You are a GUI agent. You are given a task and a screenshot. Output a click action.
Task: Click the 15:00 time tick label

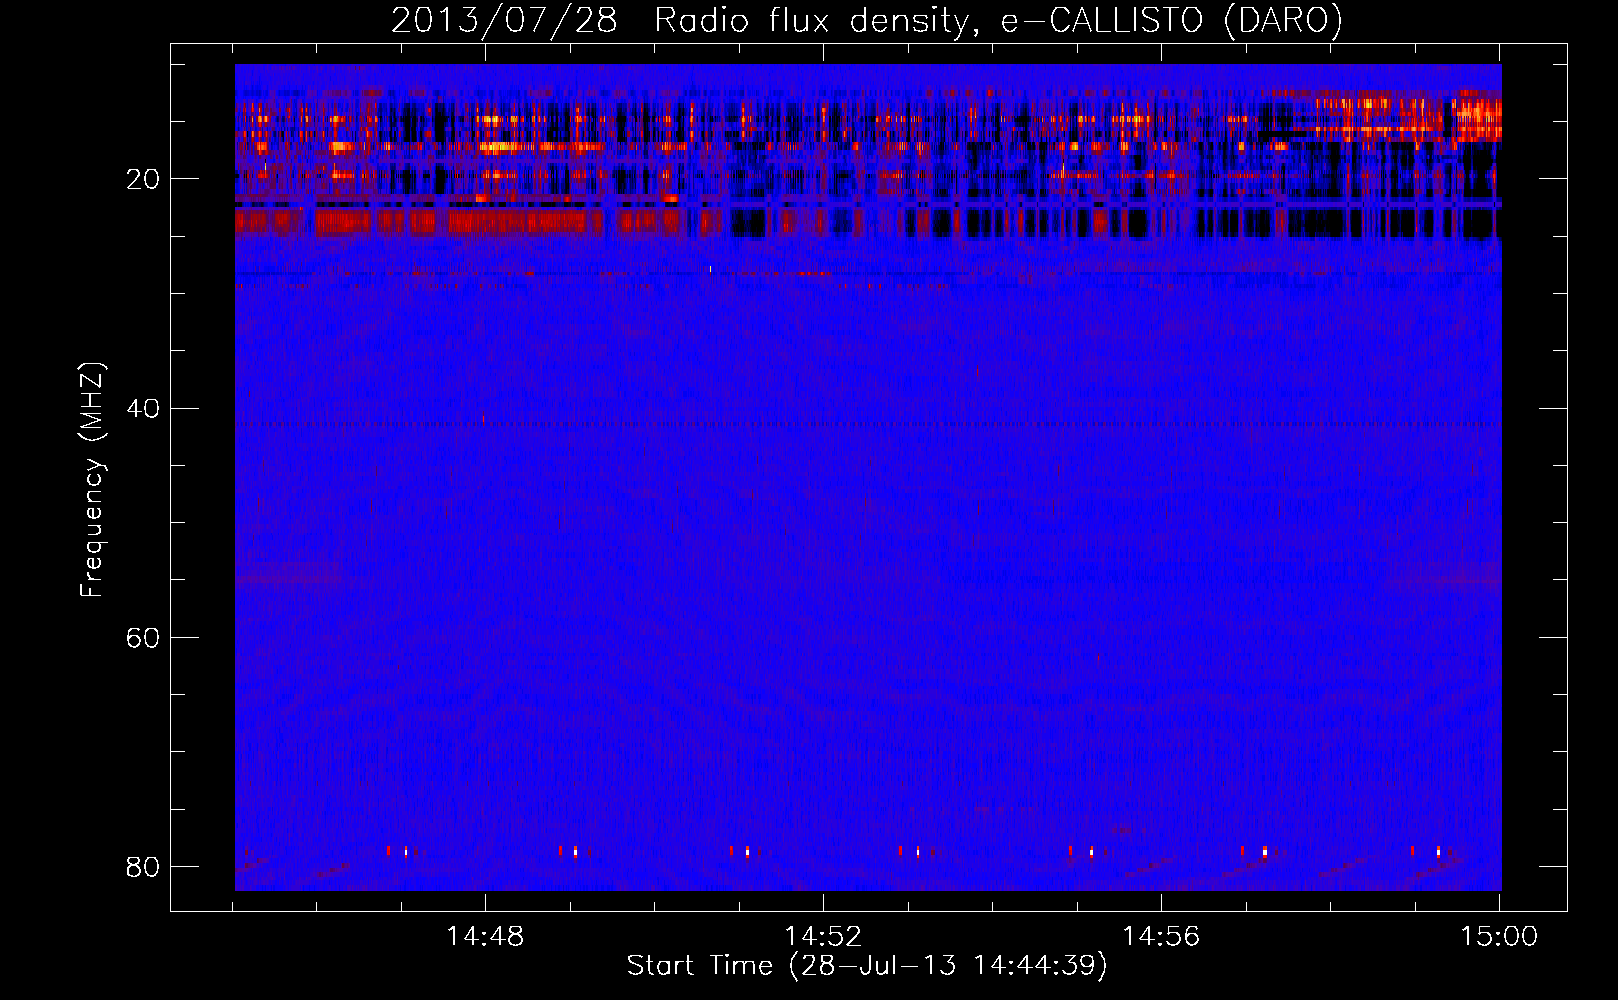point(1499,937)
